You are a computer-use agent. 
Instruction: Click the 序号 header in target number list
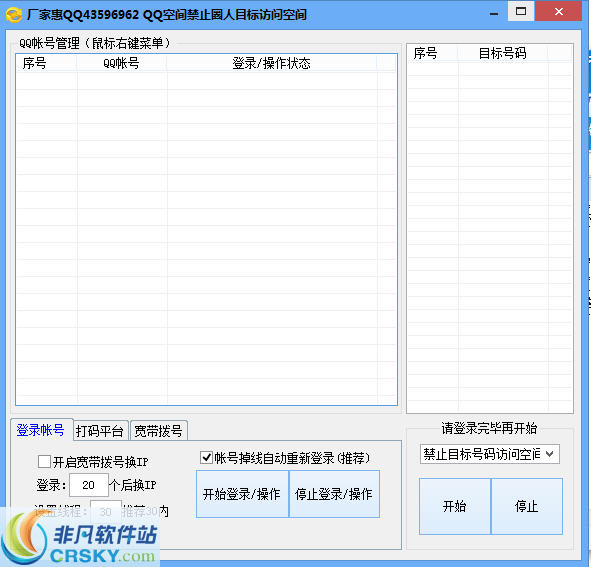click(433, 53)
